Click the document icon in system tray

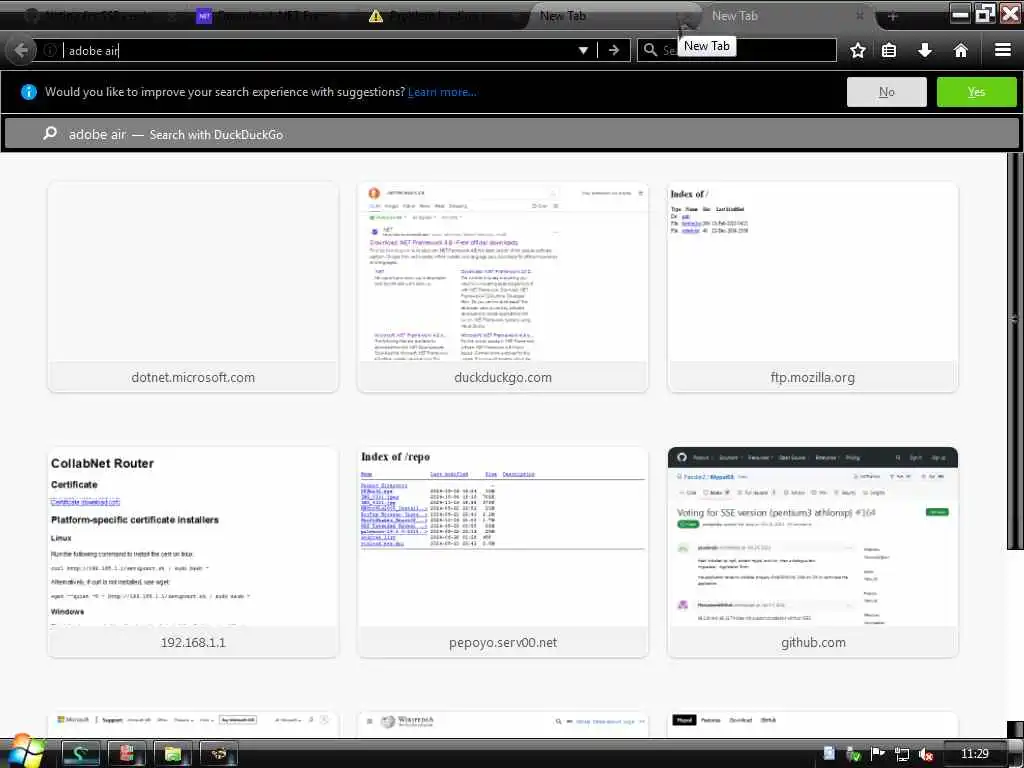(829, 754)
